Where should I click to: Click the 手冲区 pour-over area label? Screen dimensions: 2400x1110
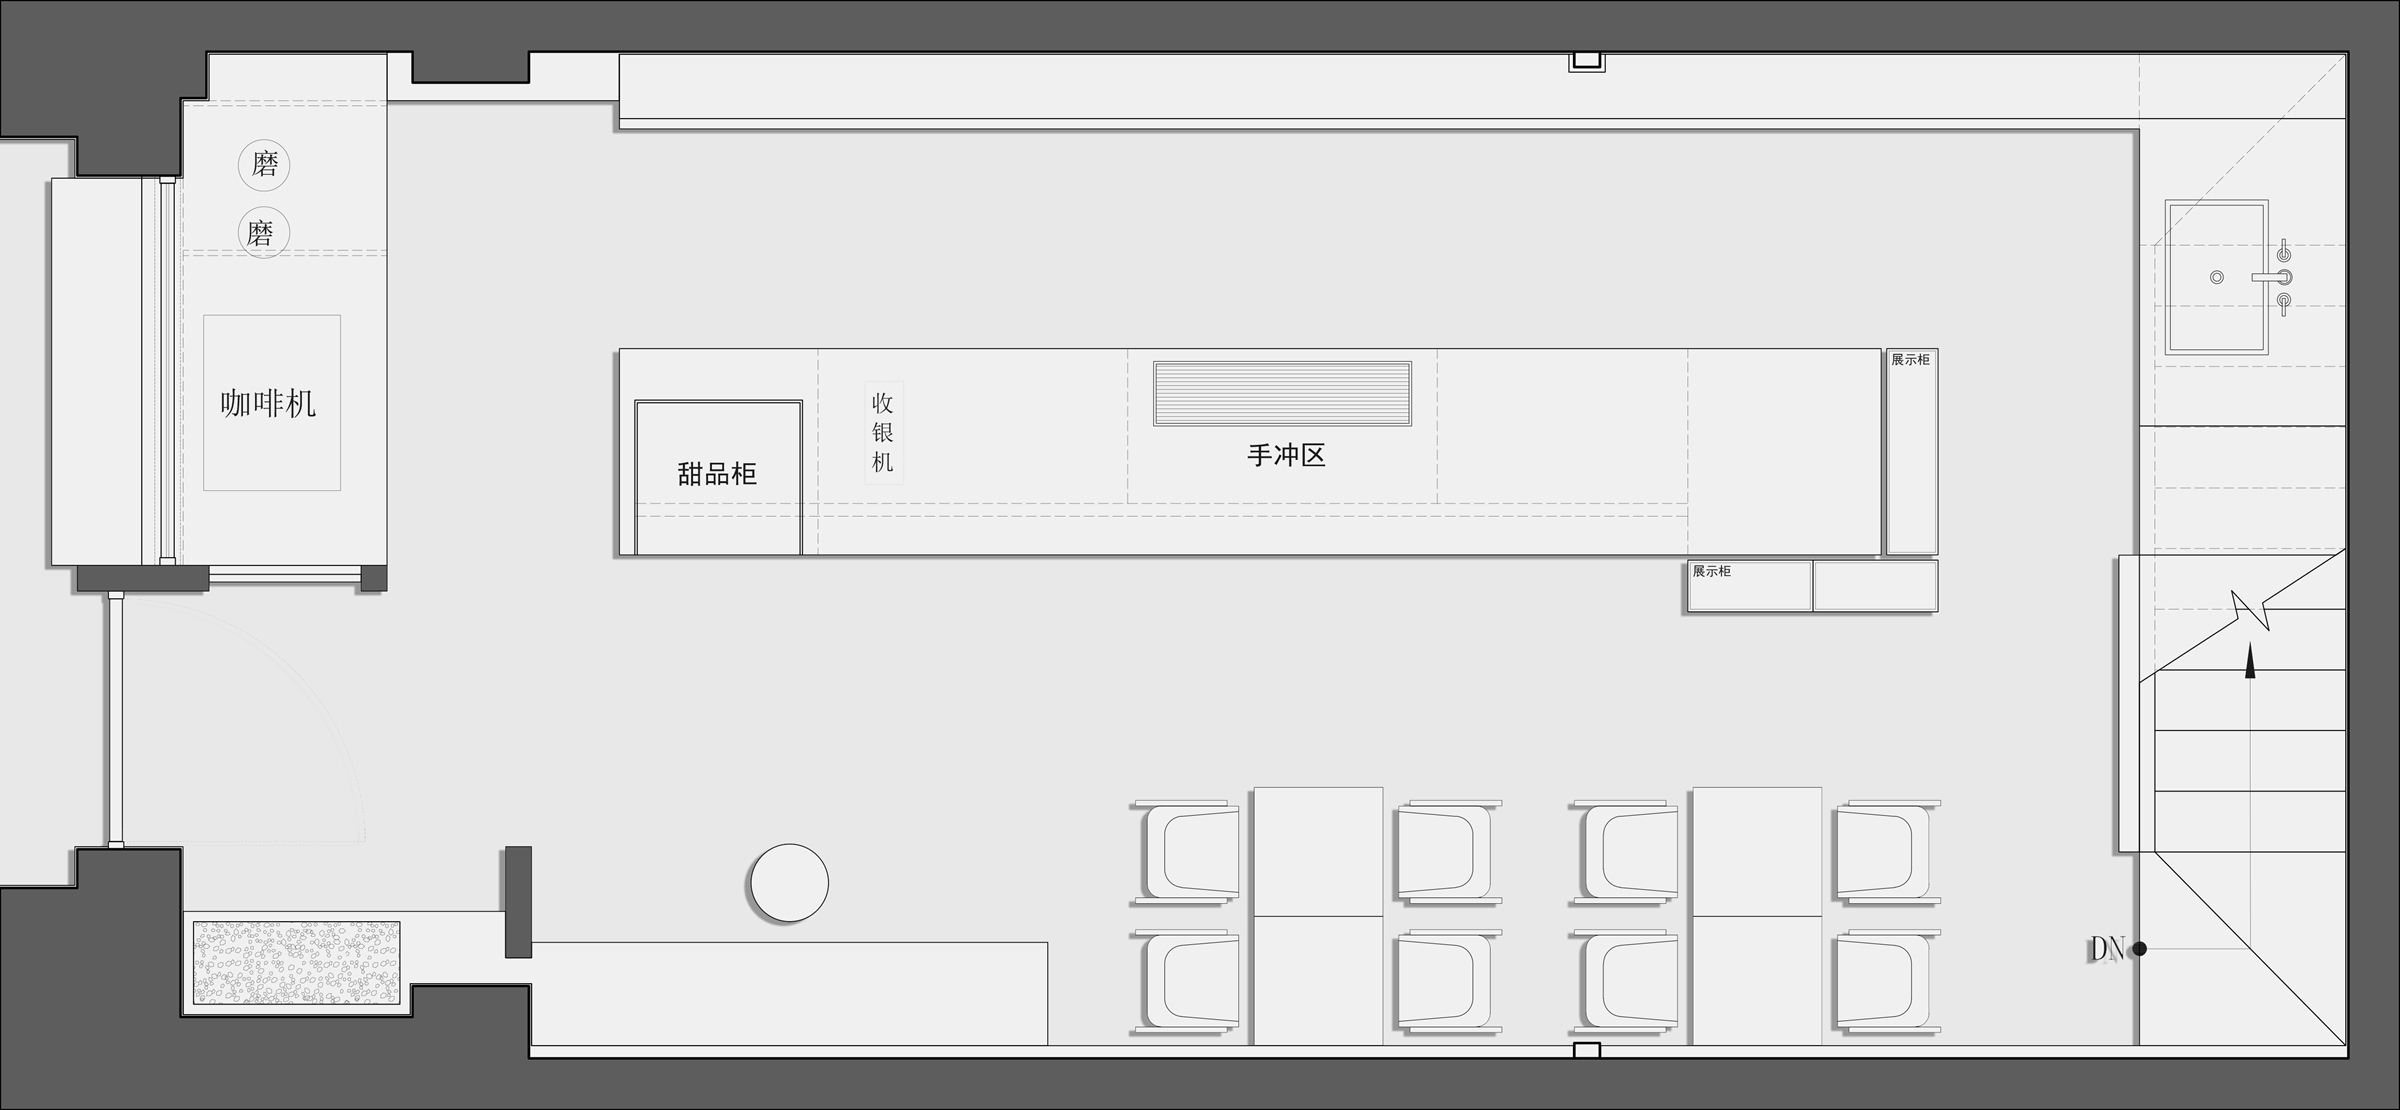click(x=1286, y=455)
